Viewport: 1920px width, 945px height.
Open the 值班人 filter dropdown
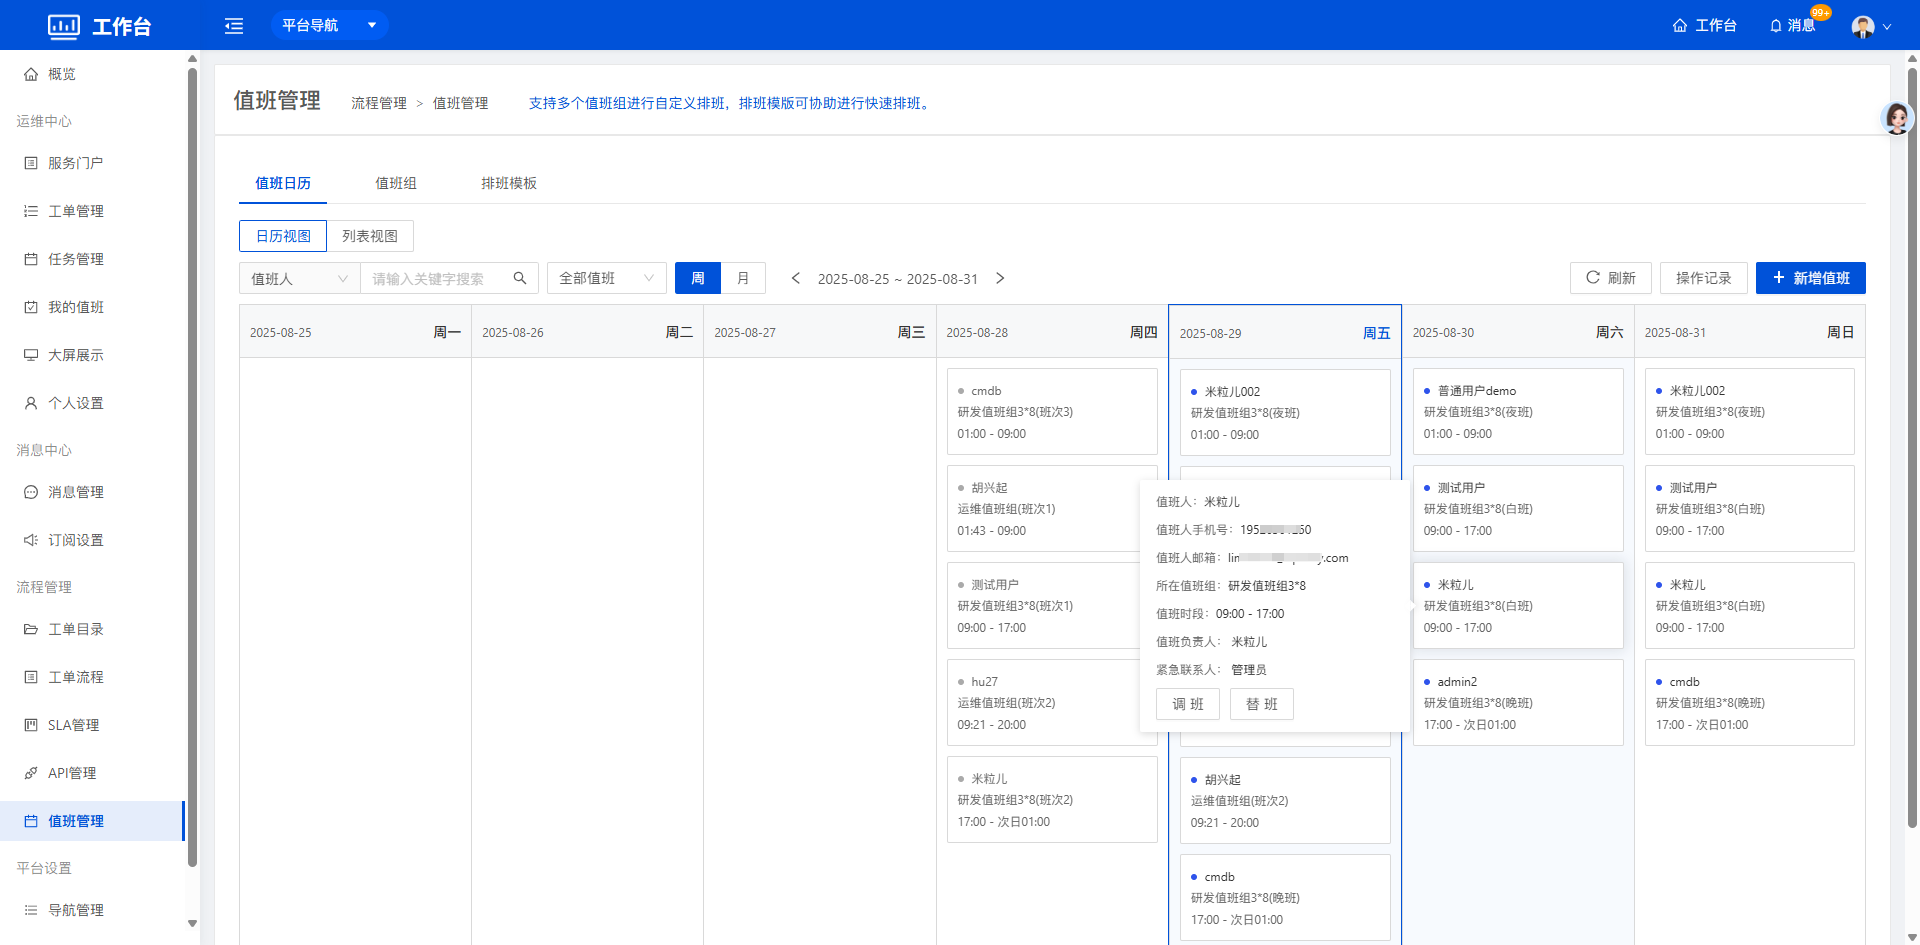coord(299,278)
